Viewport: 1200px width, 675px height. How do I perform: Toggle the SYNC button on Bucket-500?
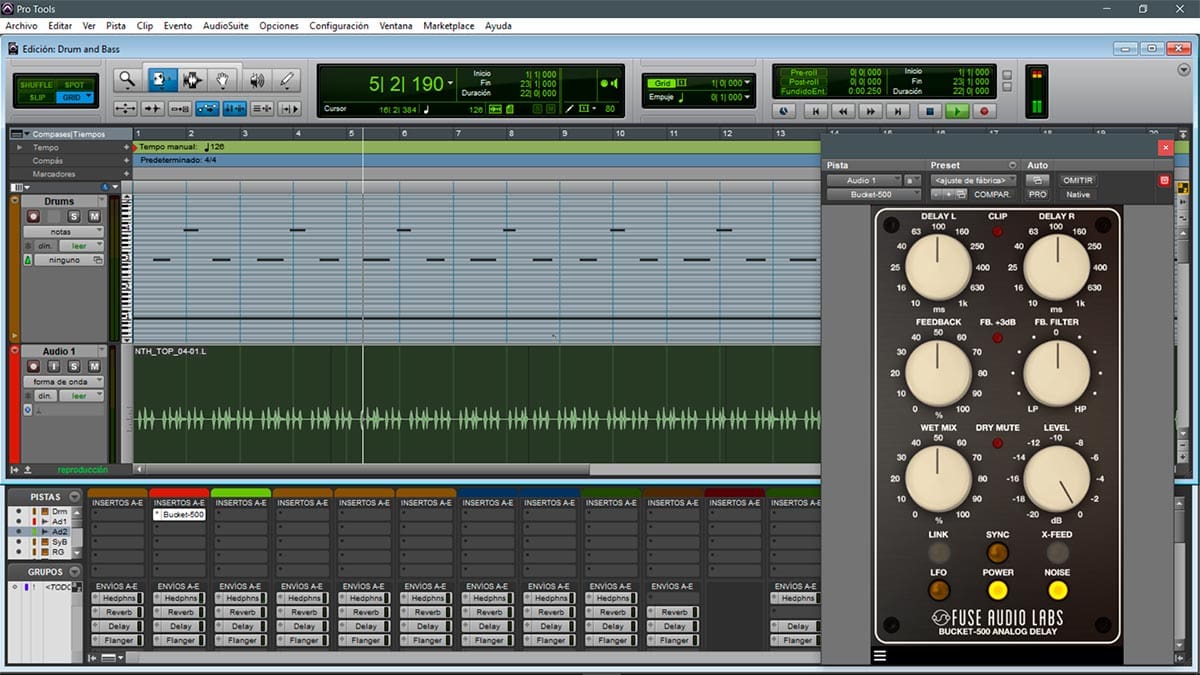point(998,553)
